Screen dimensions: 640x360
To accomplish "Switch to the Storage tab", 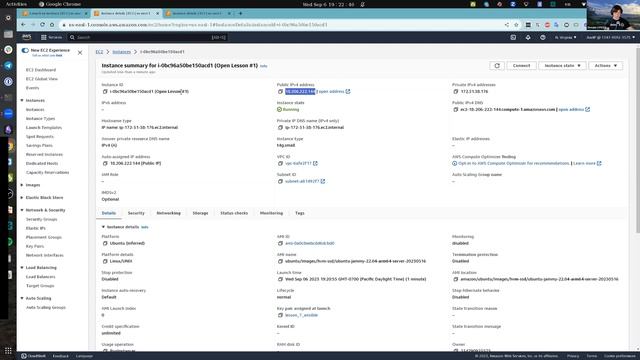I will tap(200, 213).
